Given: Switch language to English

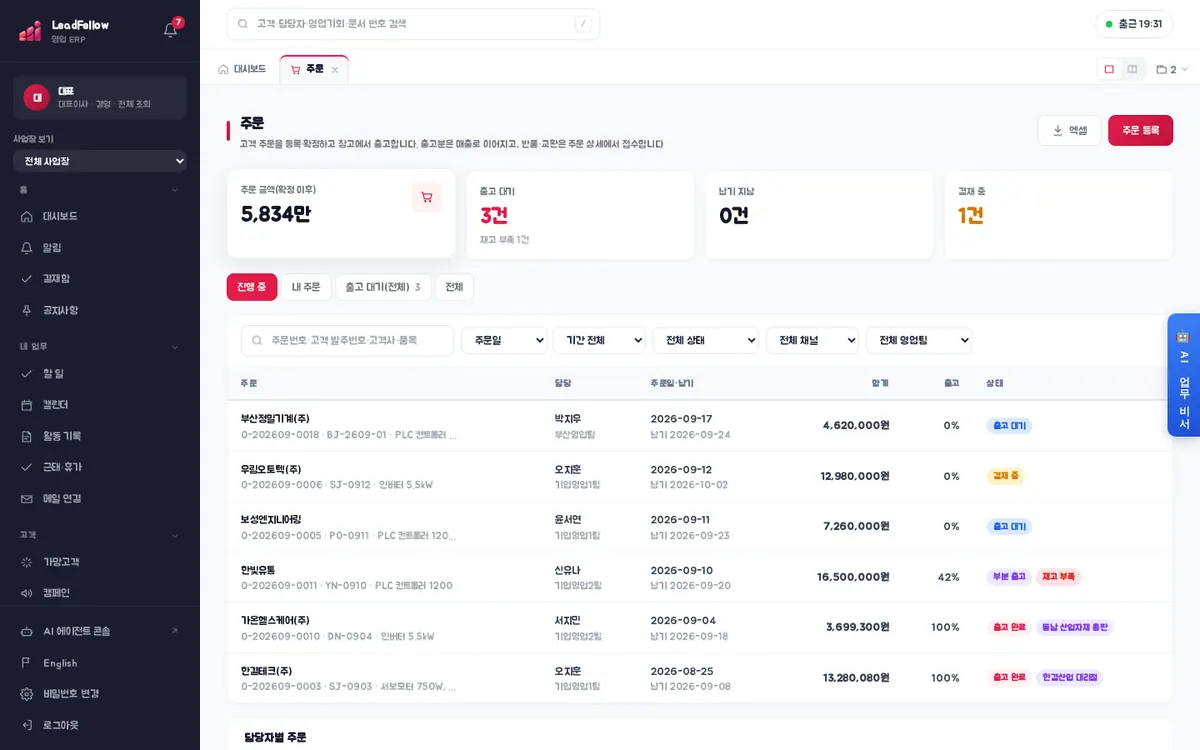Looking at the screenshot, I should (100, 663).
